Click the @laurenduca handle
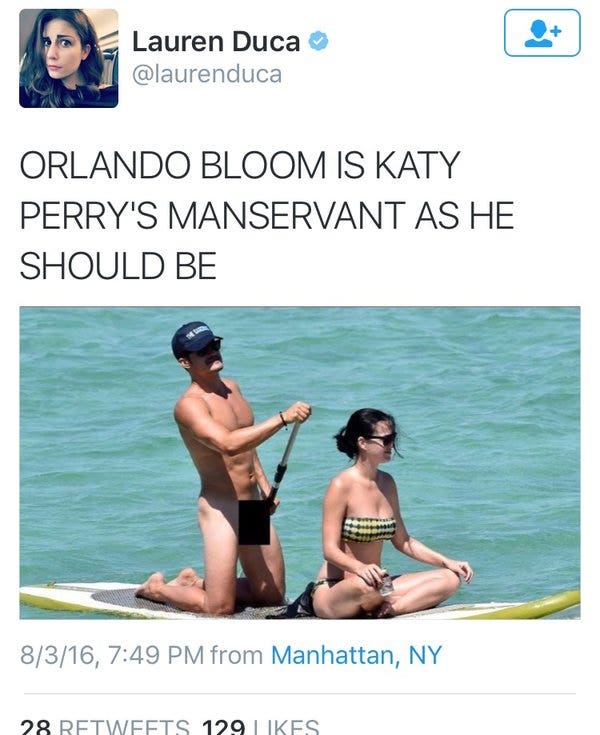 207,75
